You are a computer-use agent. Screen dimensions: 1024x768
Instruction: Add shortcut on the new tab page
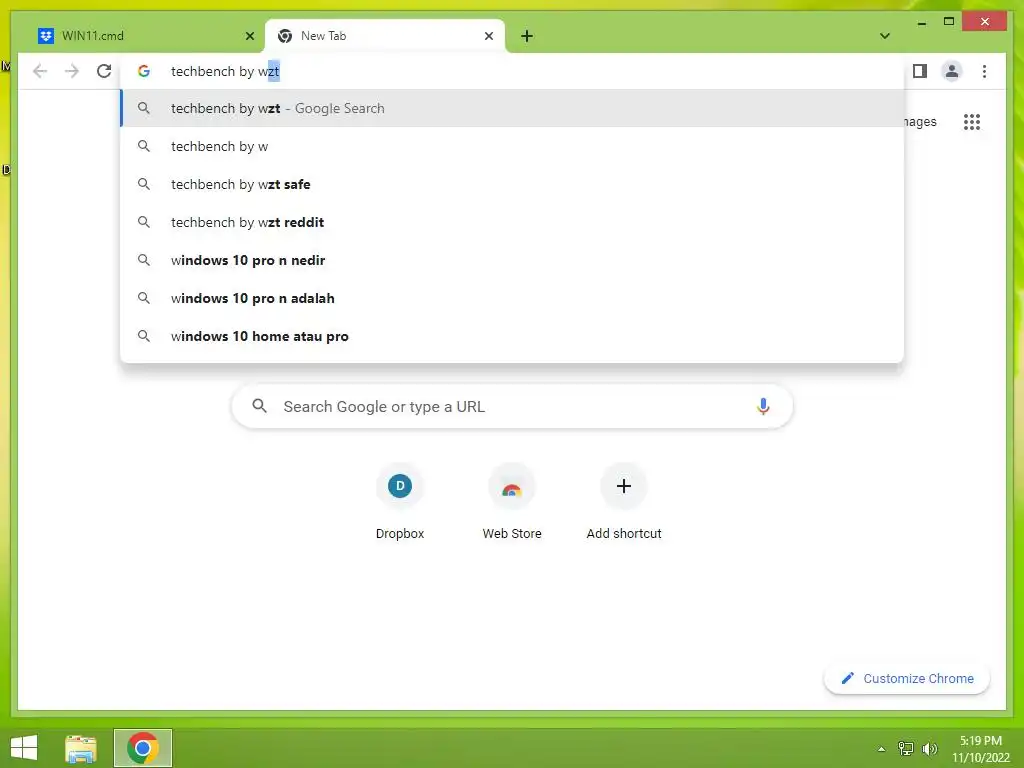pyautogui.click(x=624, y=502)
